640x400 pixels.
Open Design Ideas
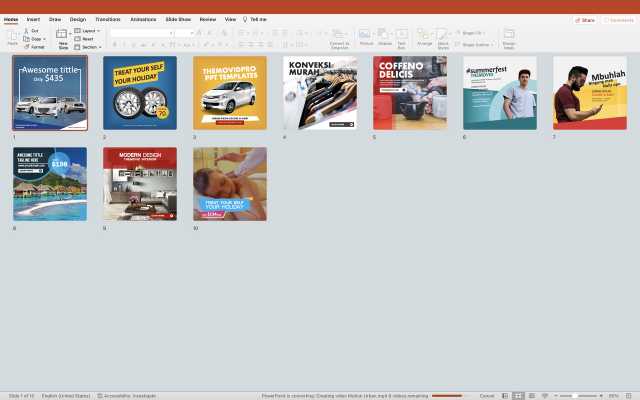[509, 36]
